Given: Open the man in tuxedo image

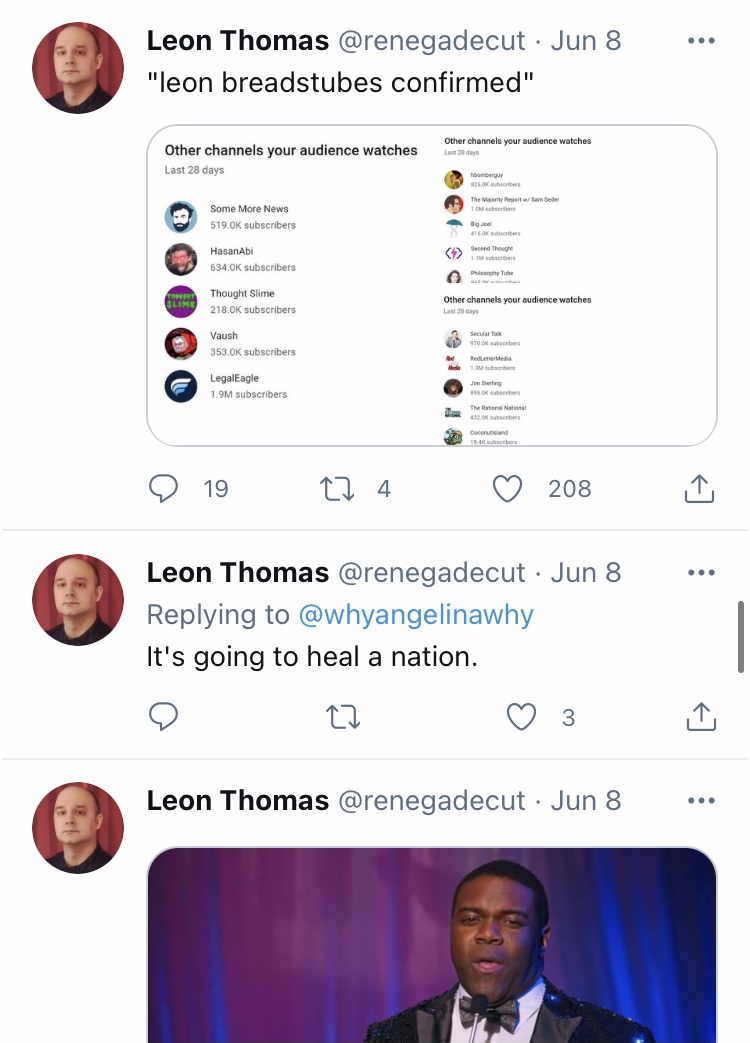Looking at the screenshot, I should [x=432, y=945].
